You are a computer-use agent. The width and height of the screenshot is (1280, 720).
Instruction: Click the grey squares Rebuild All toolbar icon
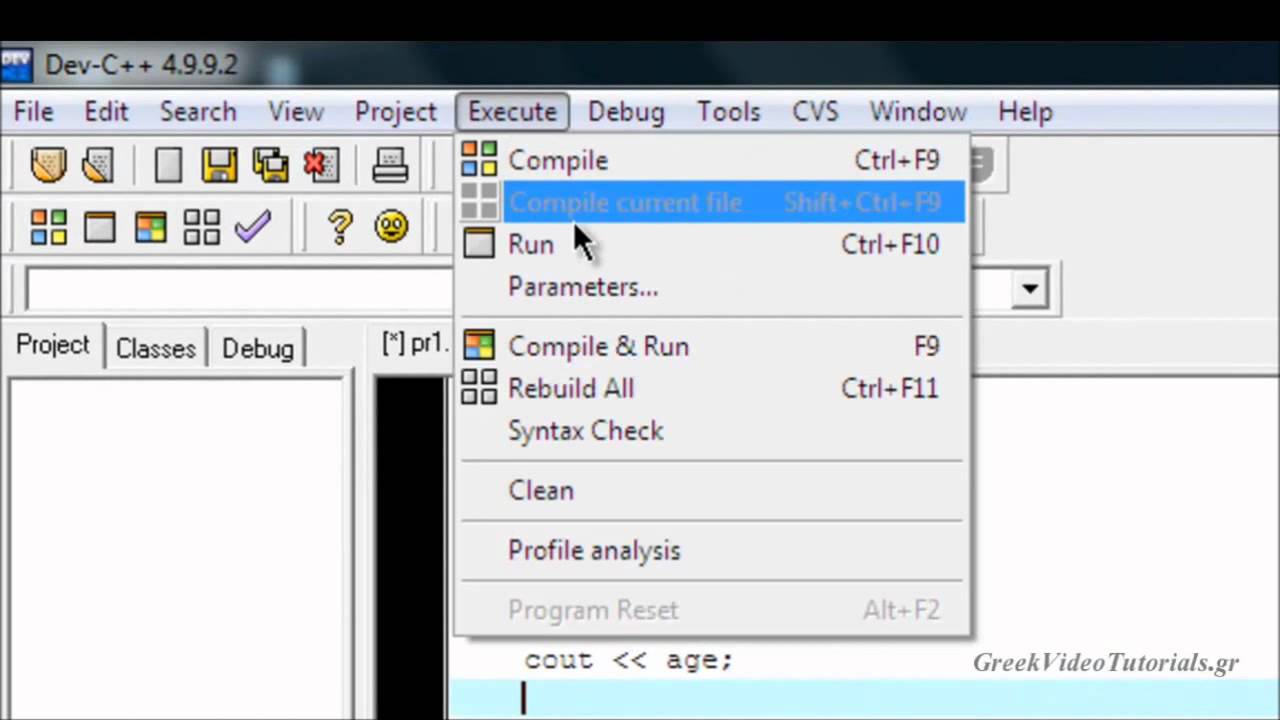coord(201,228)
